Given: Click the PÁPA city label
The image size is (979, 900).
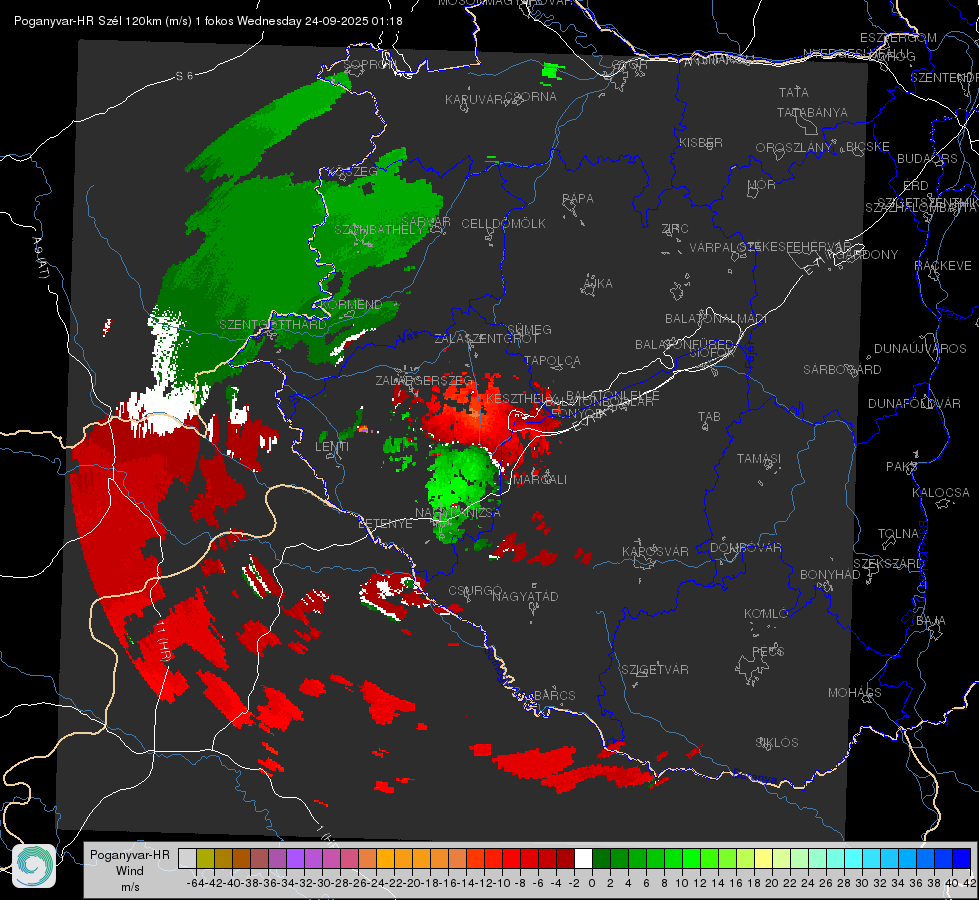Looking at the screenshot, I should 578,198.
